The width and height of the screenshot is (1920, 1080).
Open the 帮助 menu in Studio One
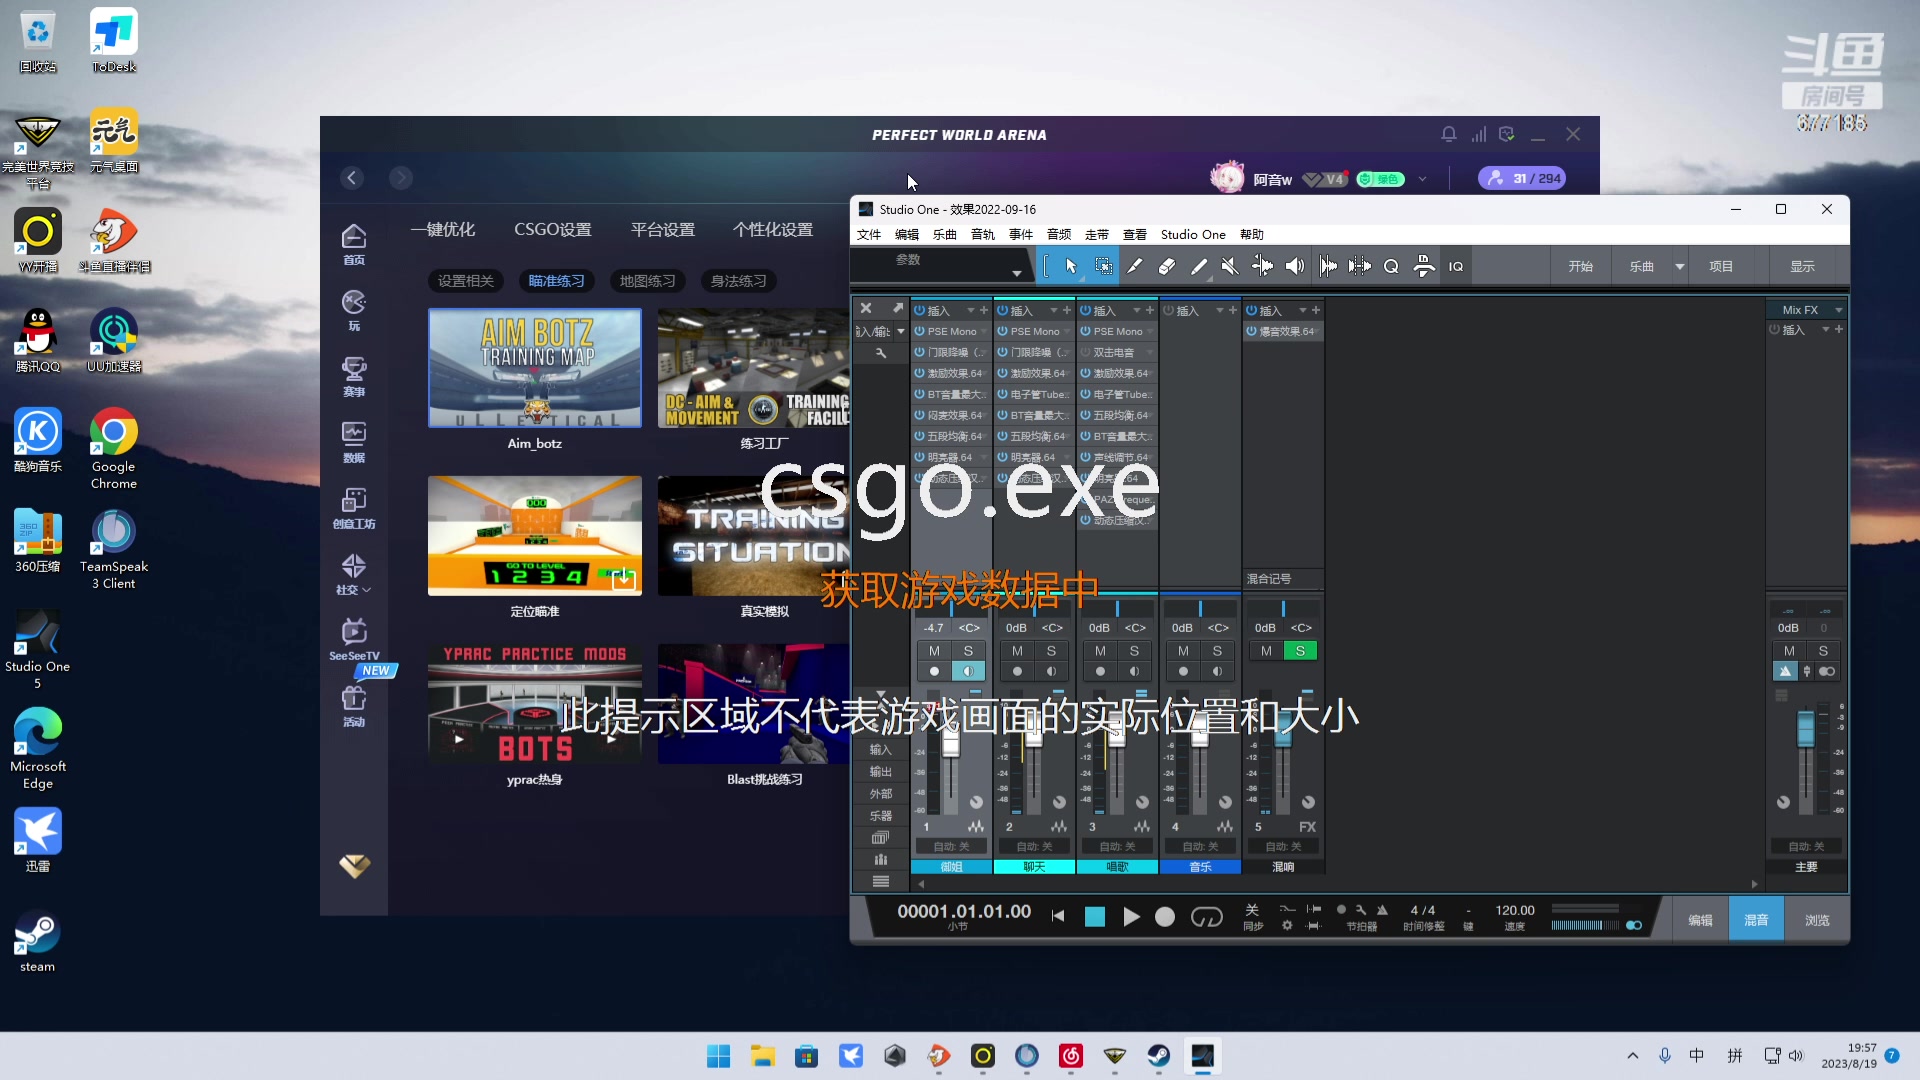point(1251,234)
